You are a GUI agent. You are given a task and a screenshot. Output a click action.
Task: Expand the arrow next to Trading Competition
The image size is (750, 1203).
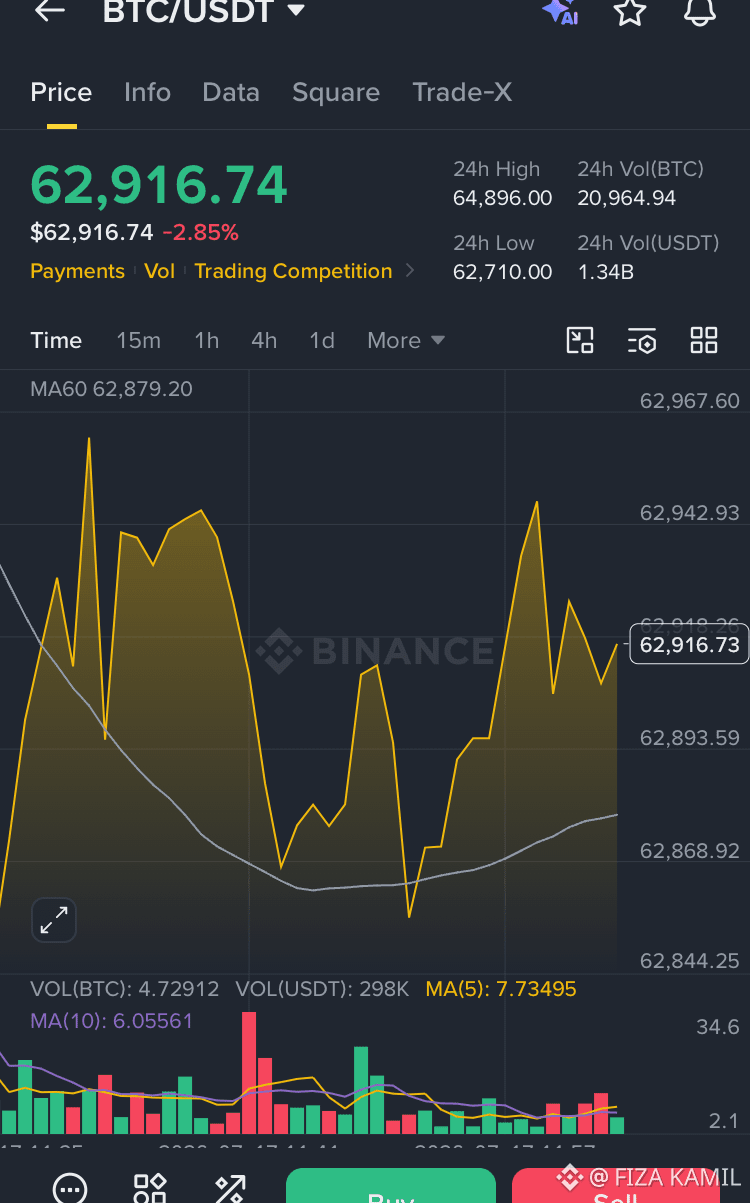409,271
